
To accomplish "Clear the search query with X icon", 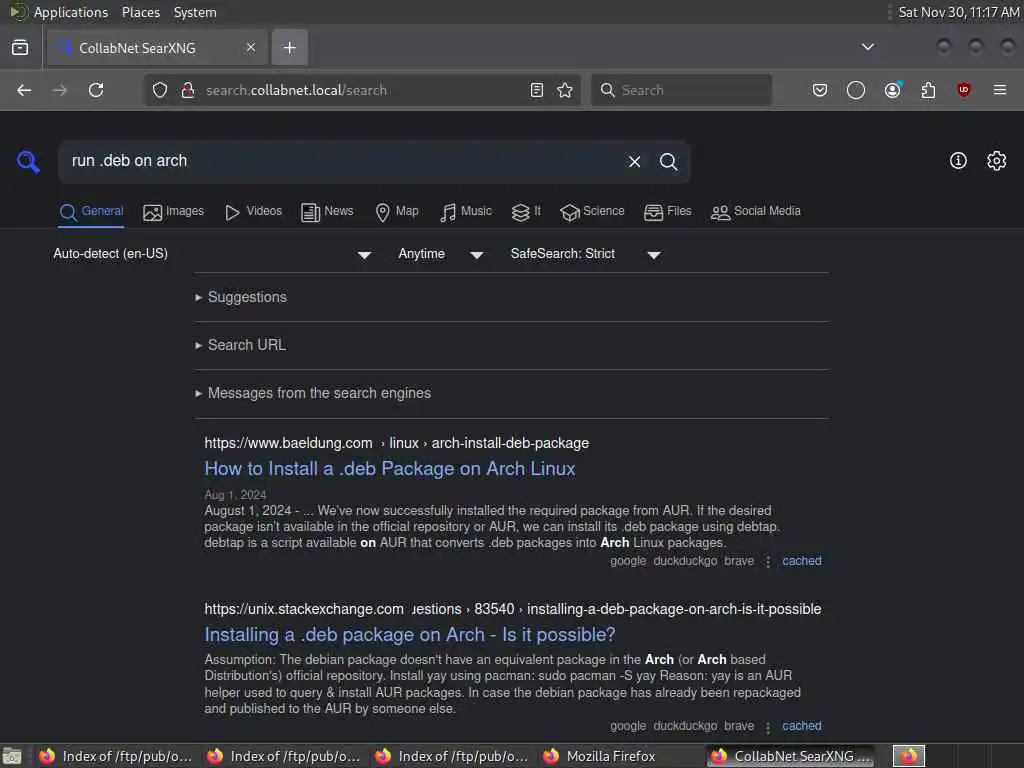I will [634, 161].
